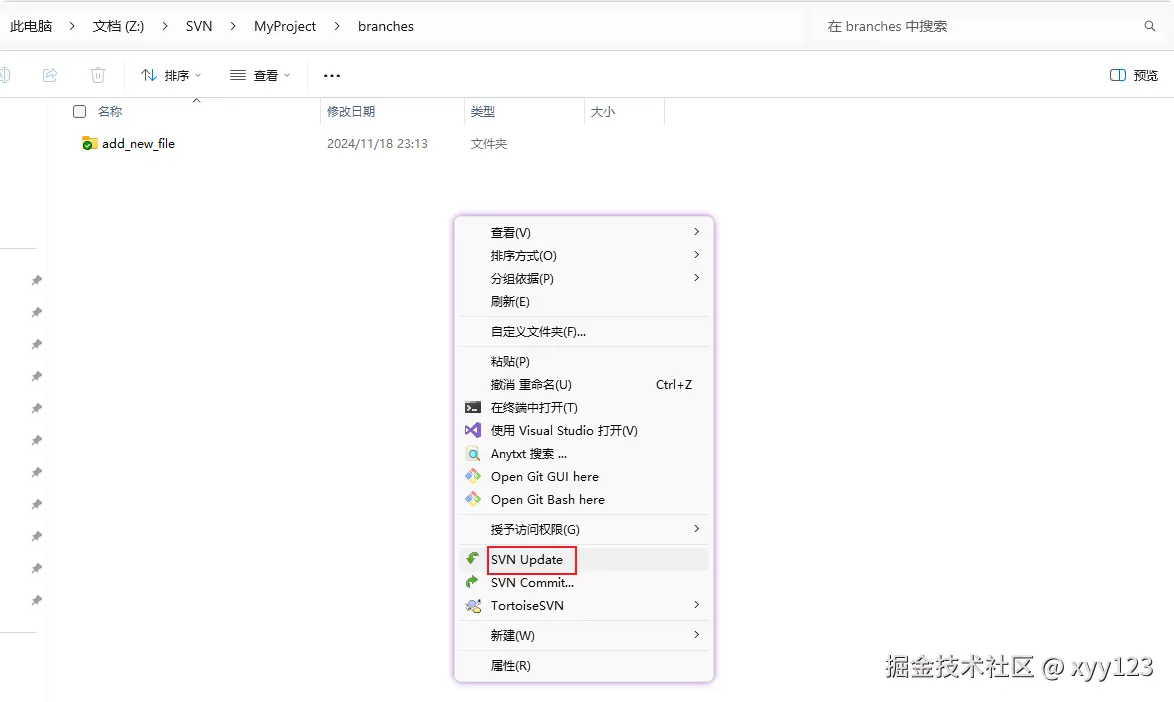
Task: Navigate to MyProject in breadcrumb
Action: click(x=285, y=26)
